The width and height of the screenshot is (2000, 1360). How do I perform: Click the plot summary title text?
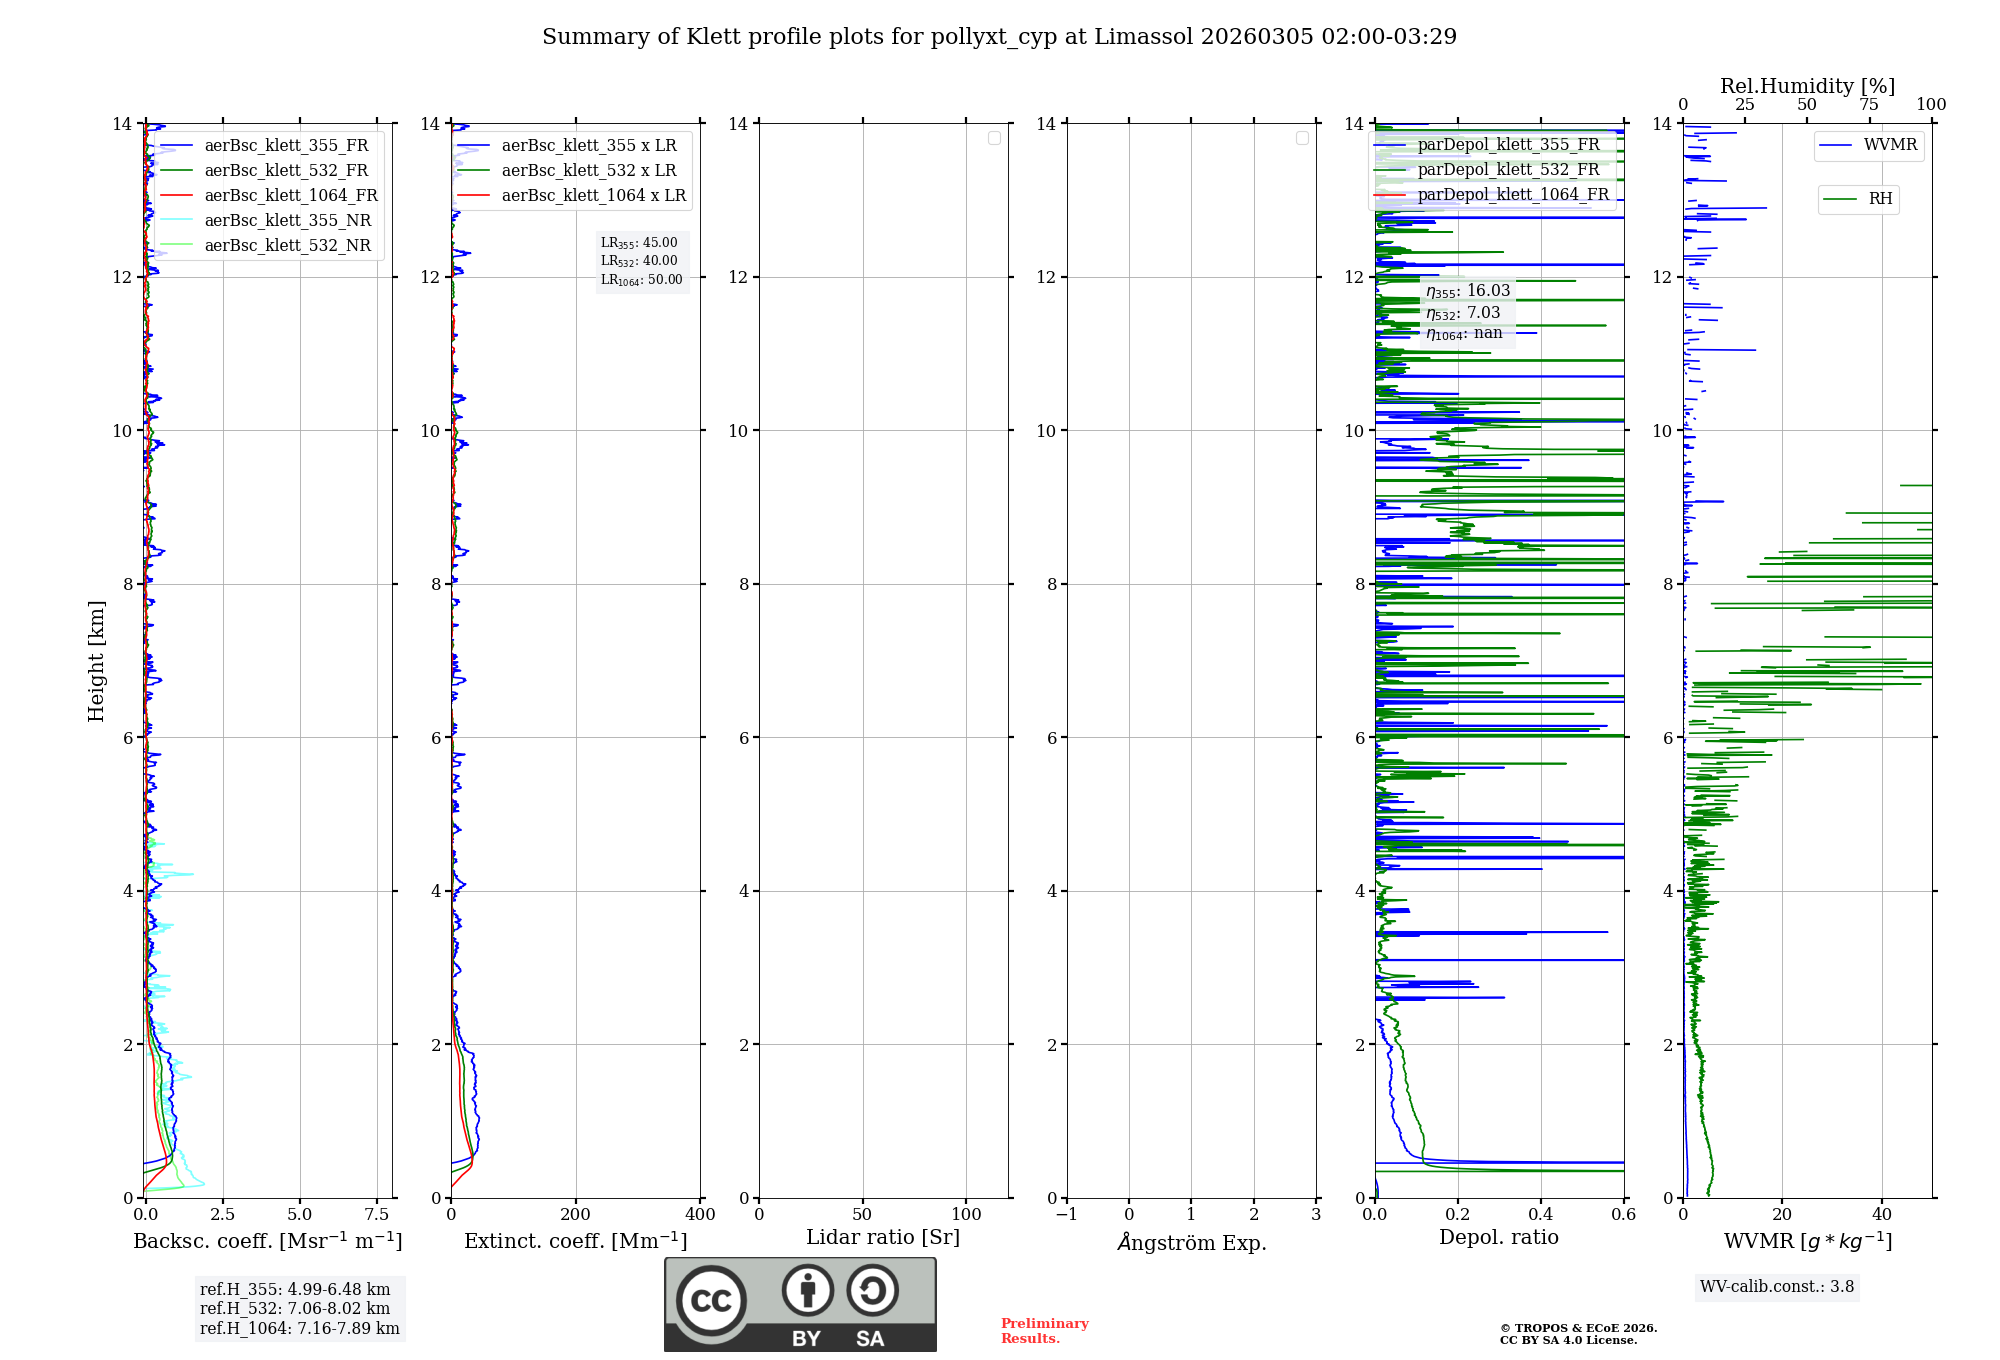point(999,37)
